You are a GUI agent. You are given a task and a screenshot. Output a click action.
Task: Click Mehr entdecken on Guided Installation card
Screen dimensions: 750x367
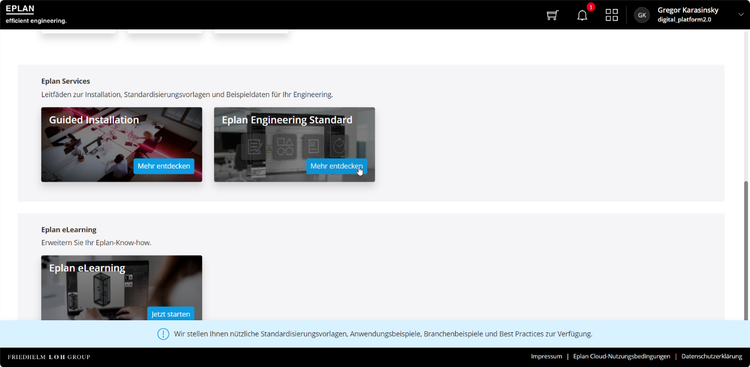pyautogui.click(x=164, y=166)
